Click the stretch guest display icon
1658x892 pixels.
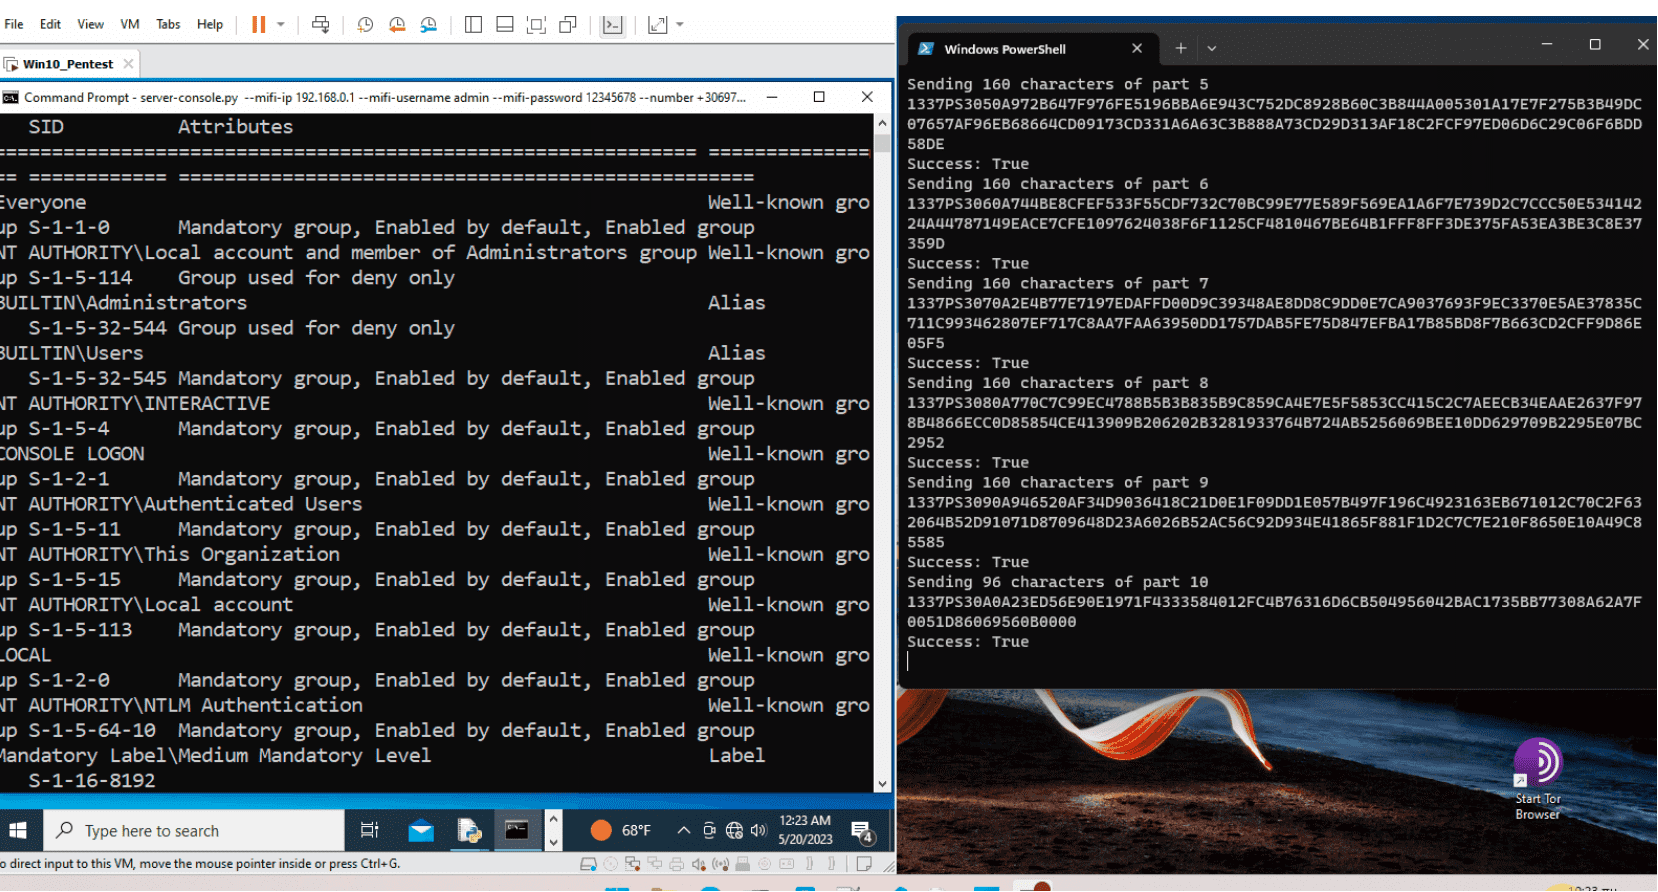tap(657, 24)
